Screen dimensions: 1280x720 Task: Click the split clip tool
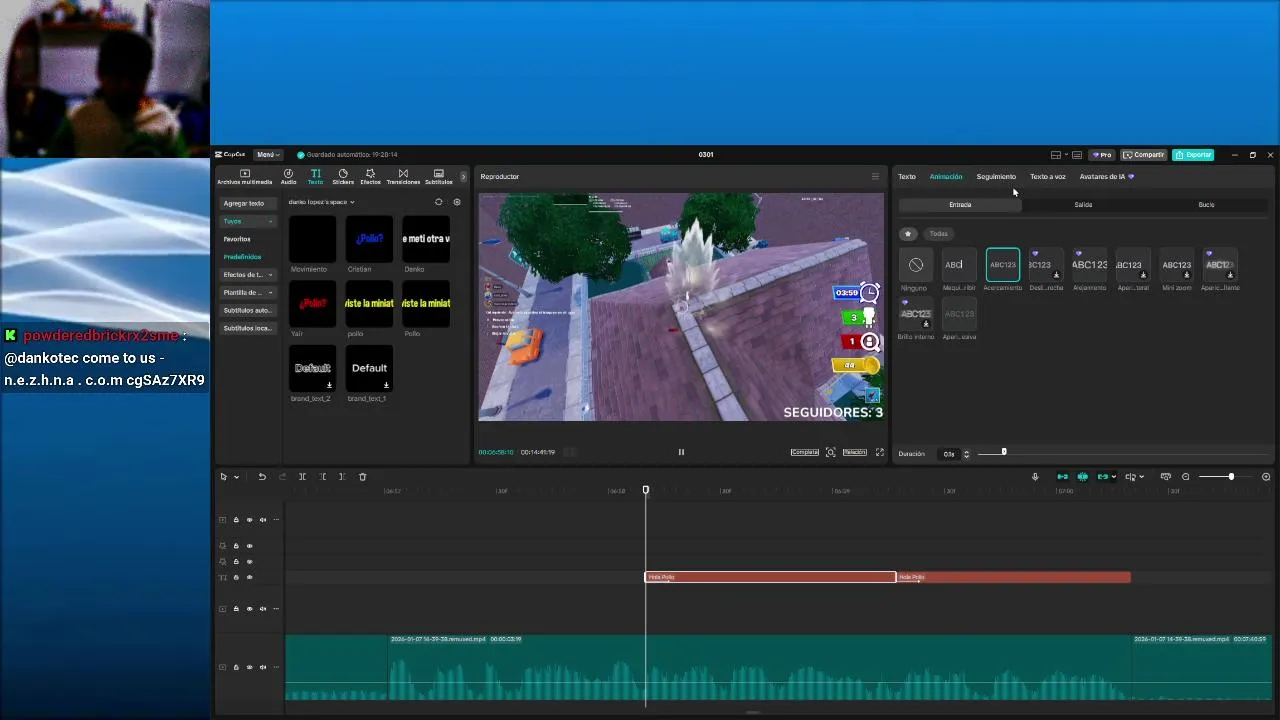[302, 477]
